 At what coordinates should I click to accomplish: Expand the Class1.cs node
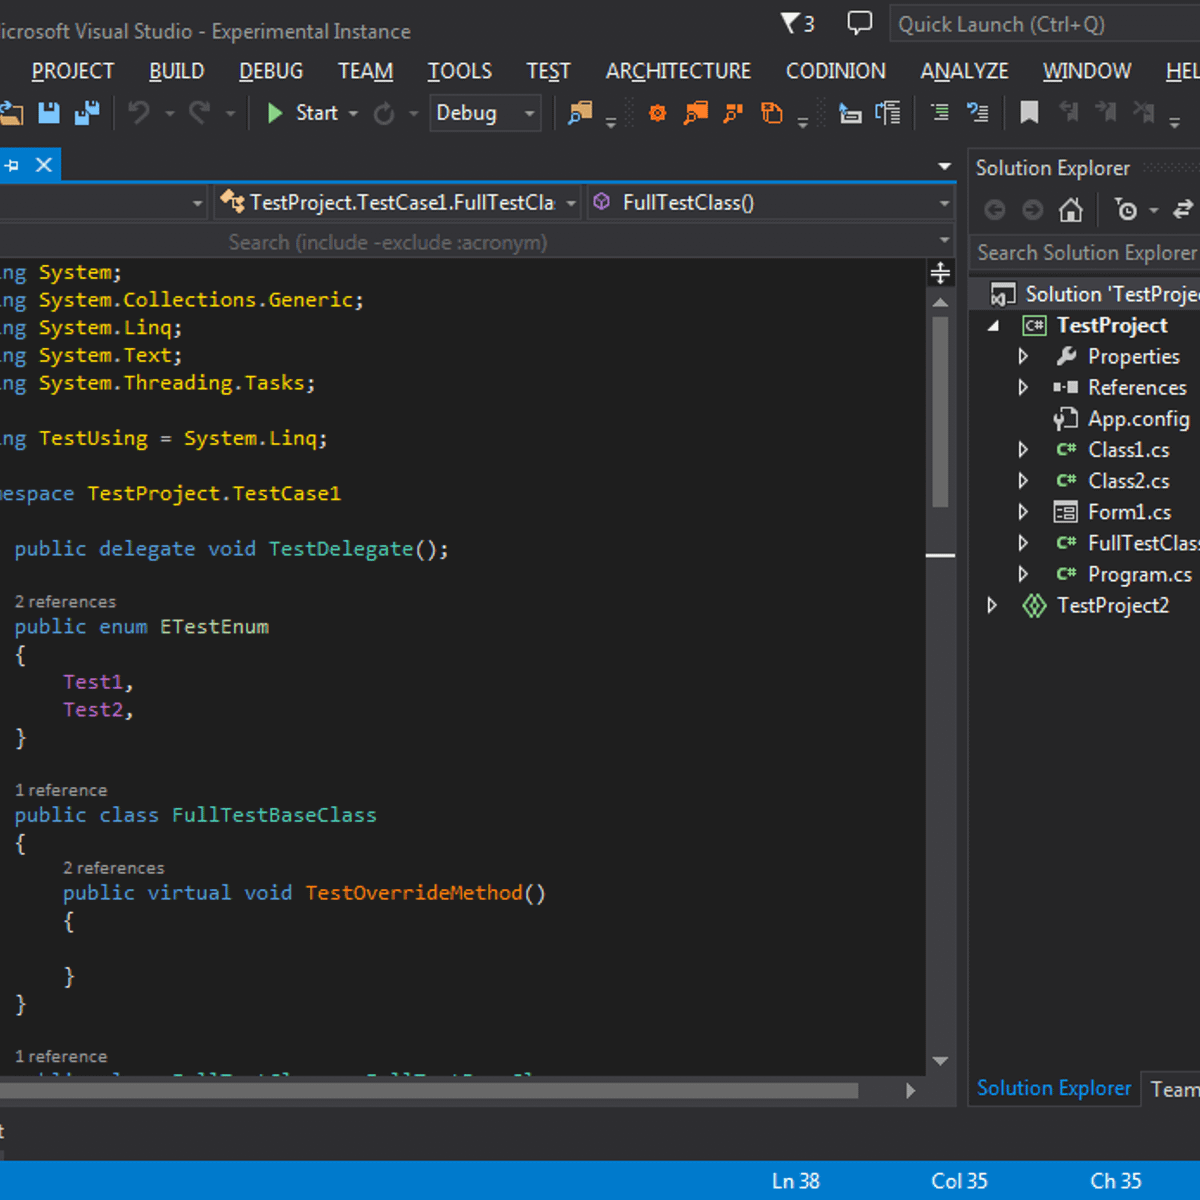tap(1023, 450)
